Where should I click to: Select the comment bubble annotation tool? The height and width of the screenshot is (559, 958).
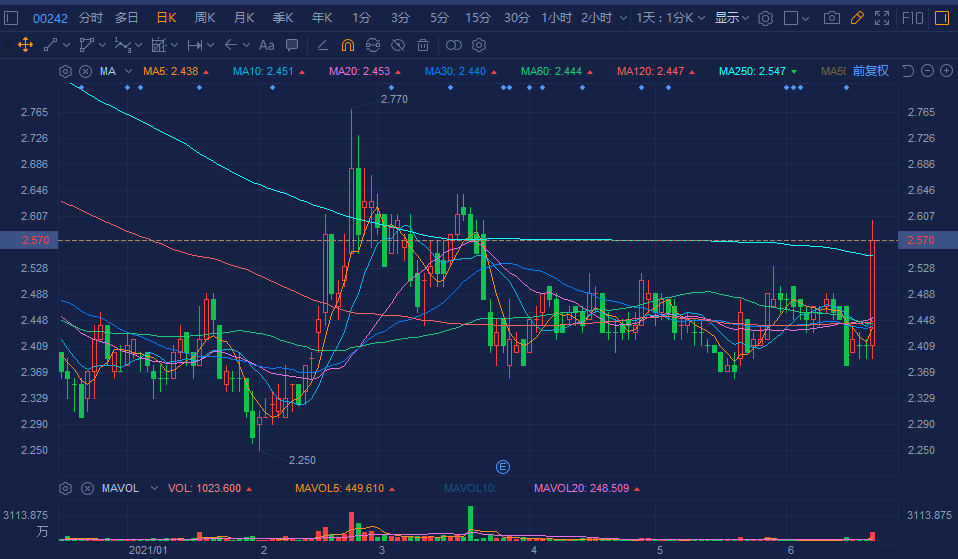point(292,45)
